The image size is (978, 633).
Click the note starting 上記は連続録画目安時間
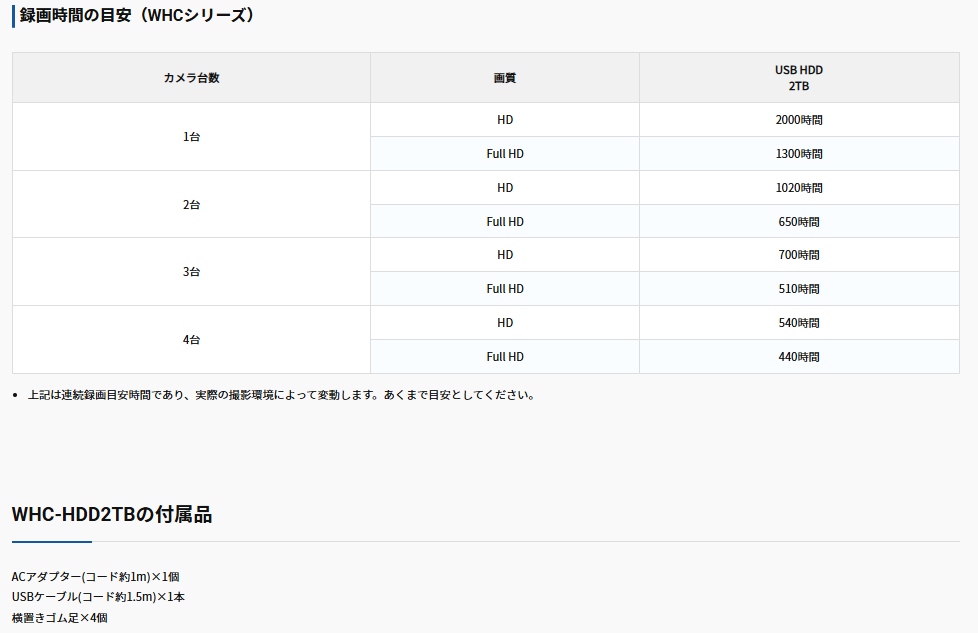tap(281, 395)
